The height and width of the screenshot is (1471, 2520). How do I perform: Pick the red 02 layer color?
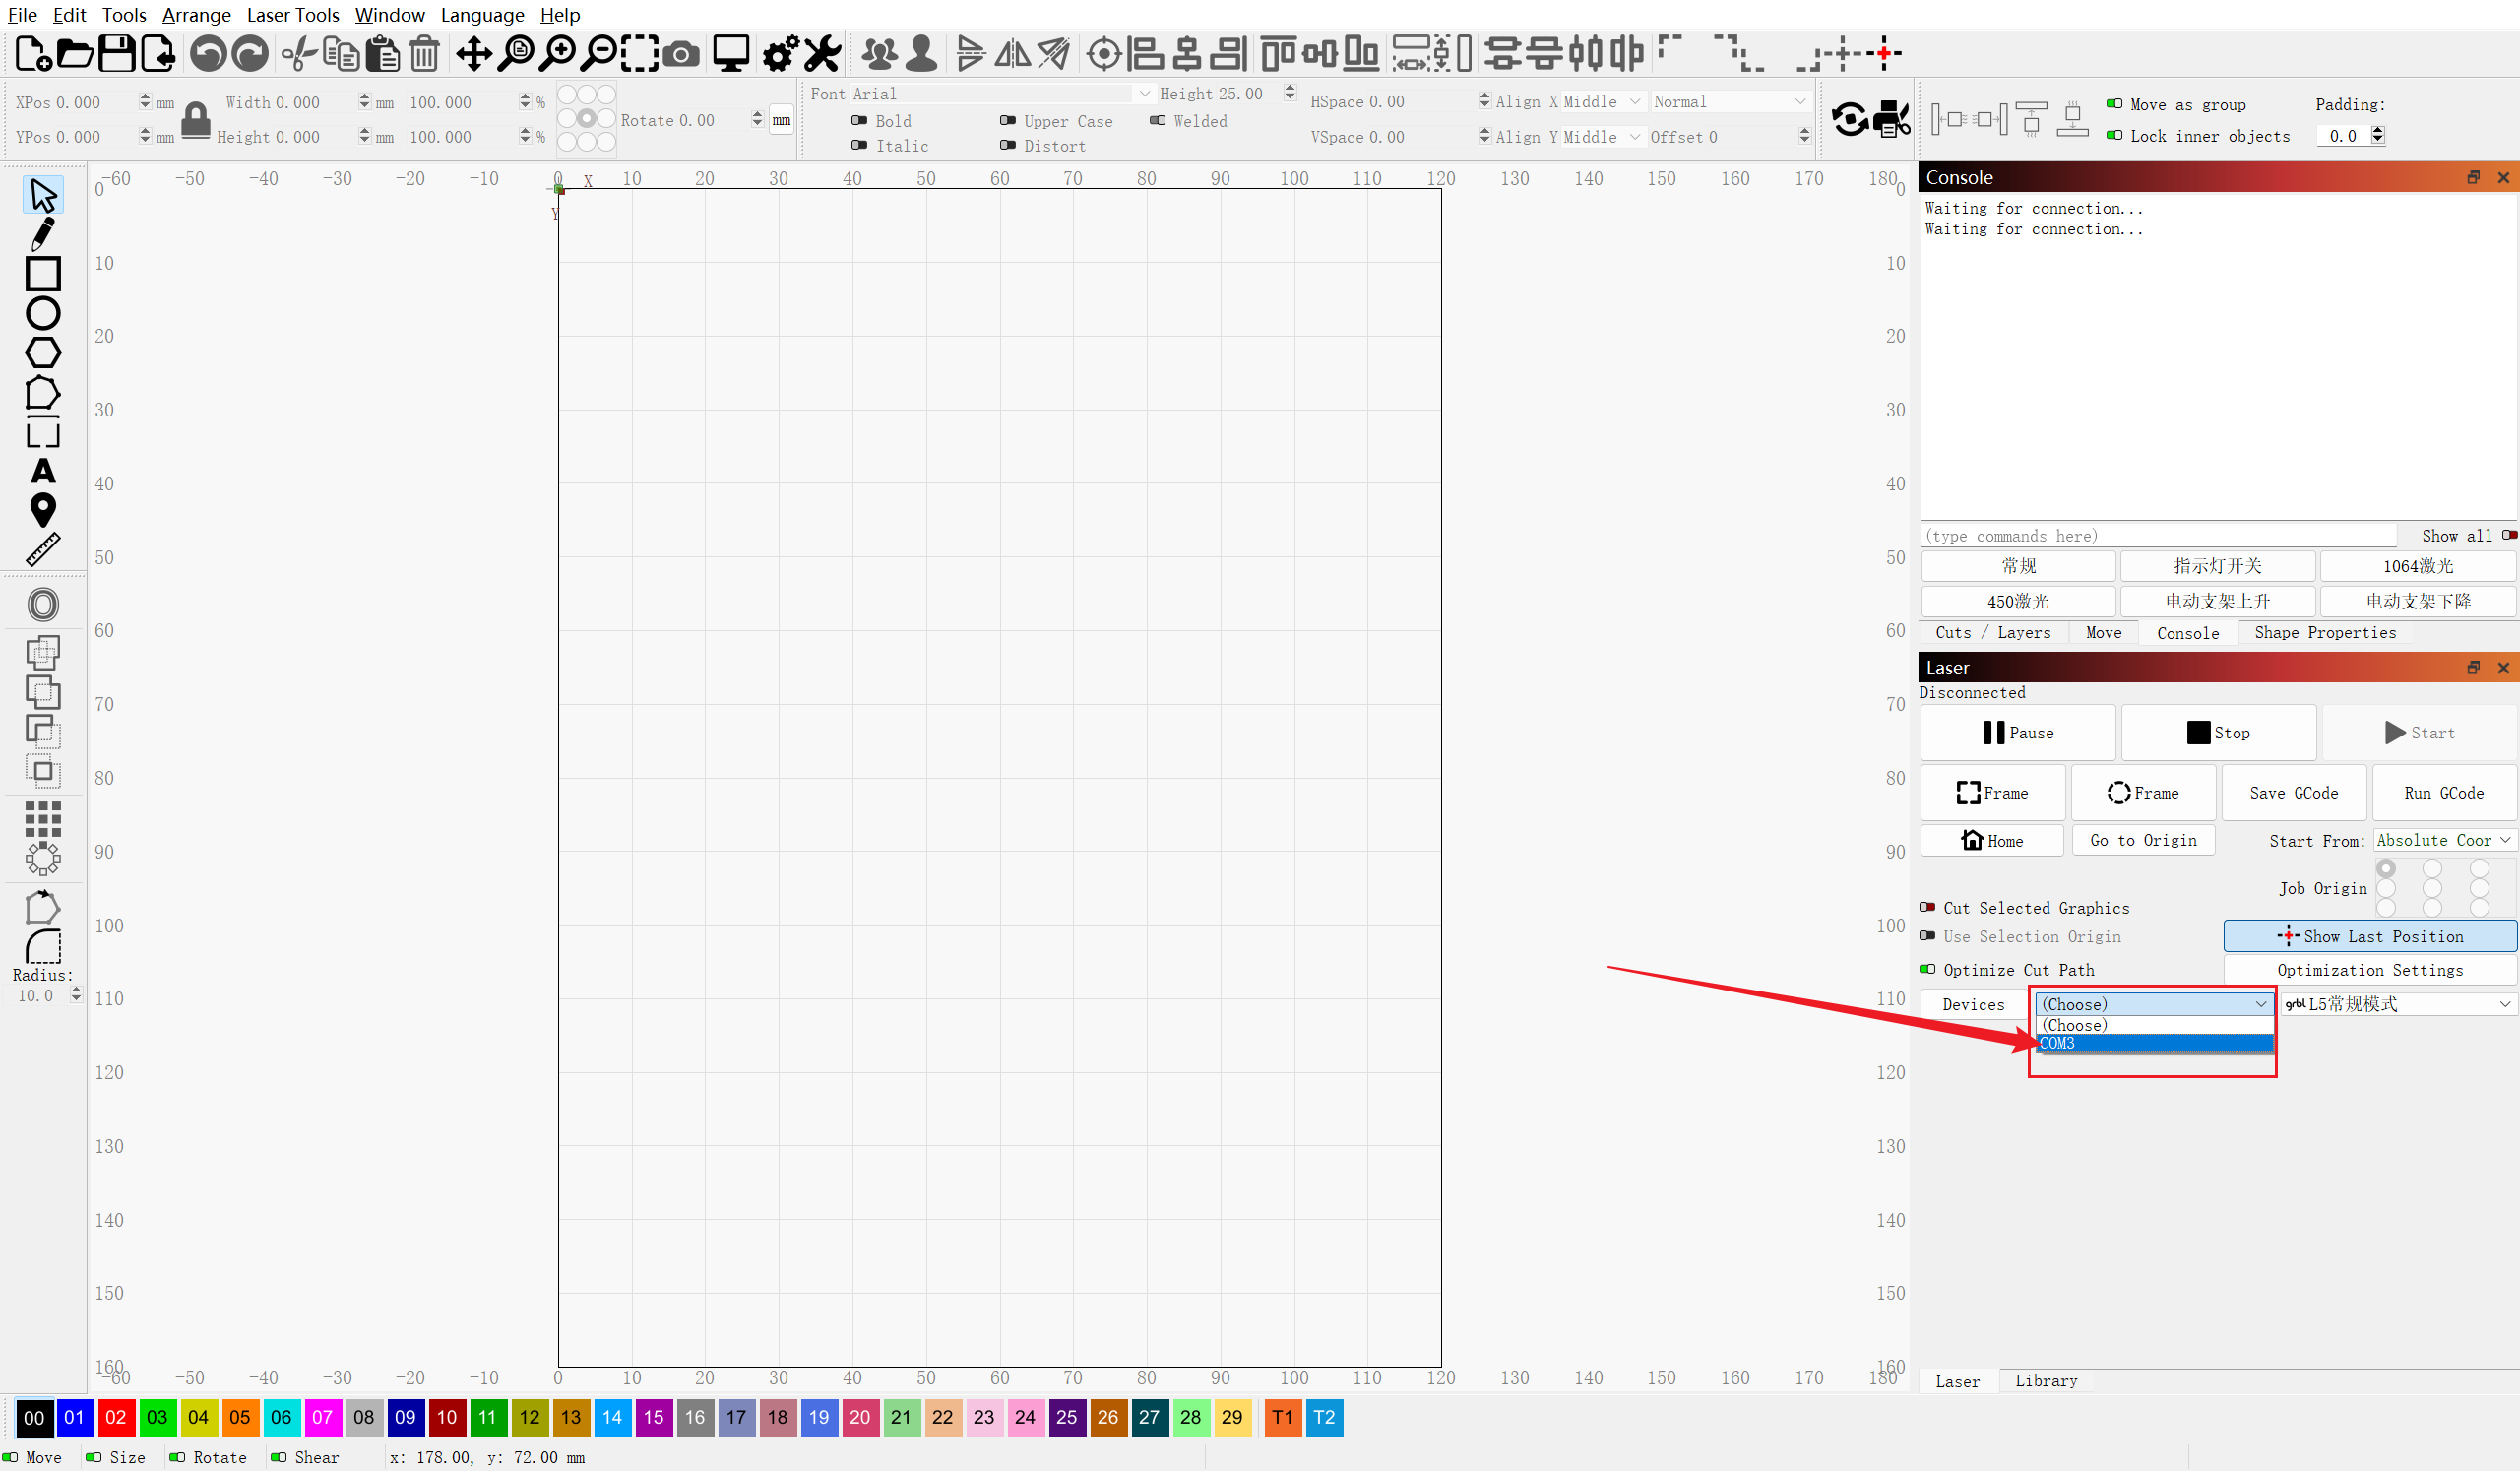(x=116, y=1417)
